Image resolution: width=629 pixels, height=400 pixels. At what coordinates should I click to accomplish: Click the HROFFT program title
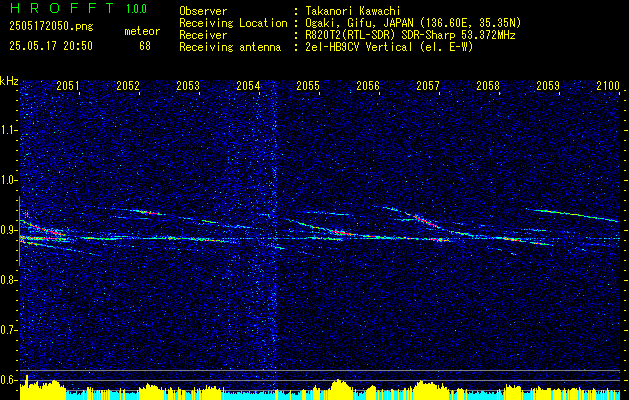pos(62,8)
